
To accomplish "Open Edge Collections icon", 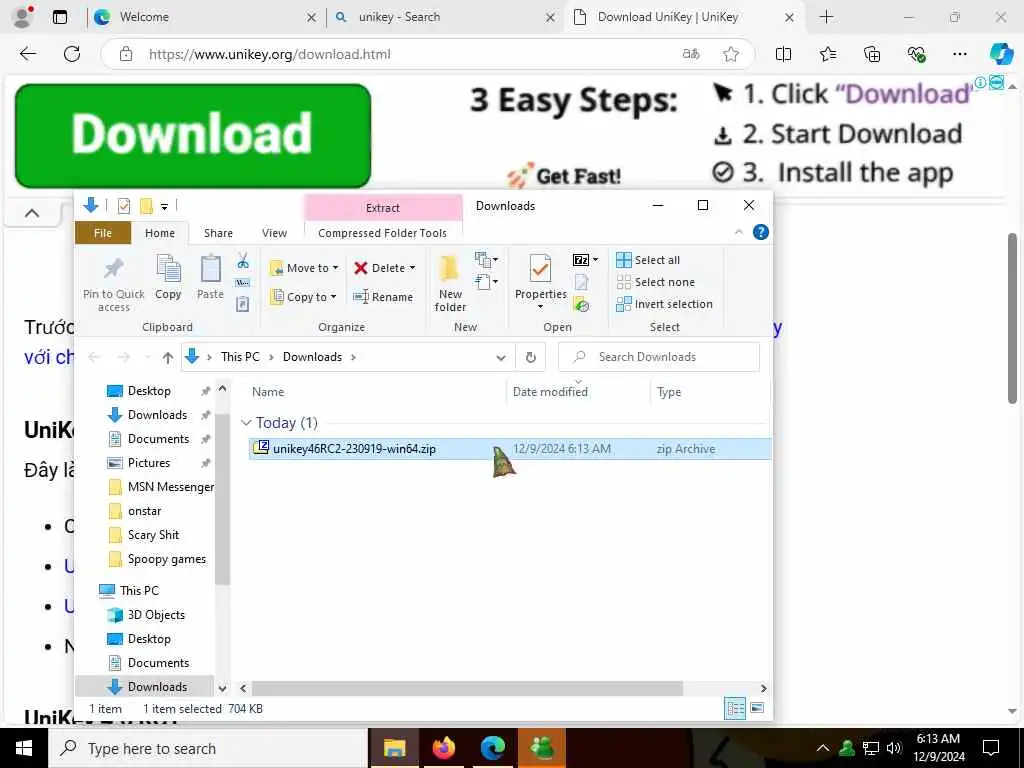I will (x=872, y=54).
